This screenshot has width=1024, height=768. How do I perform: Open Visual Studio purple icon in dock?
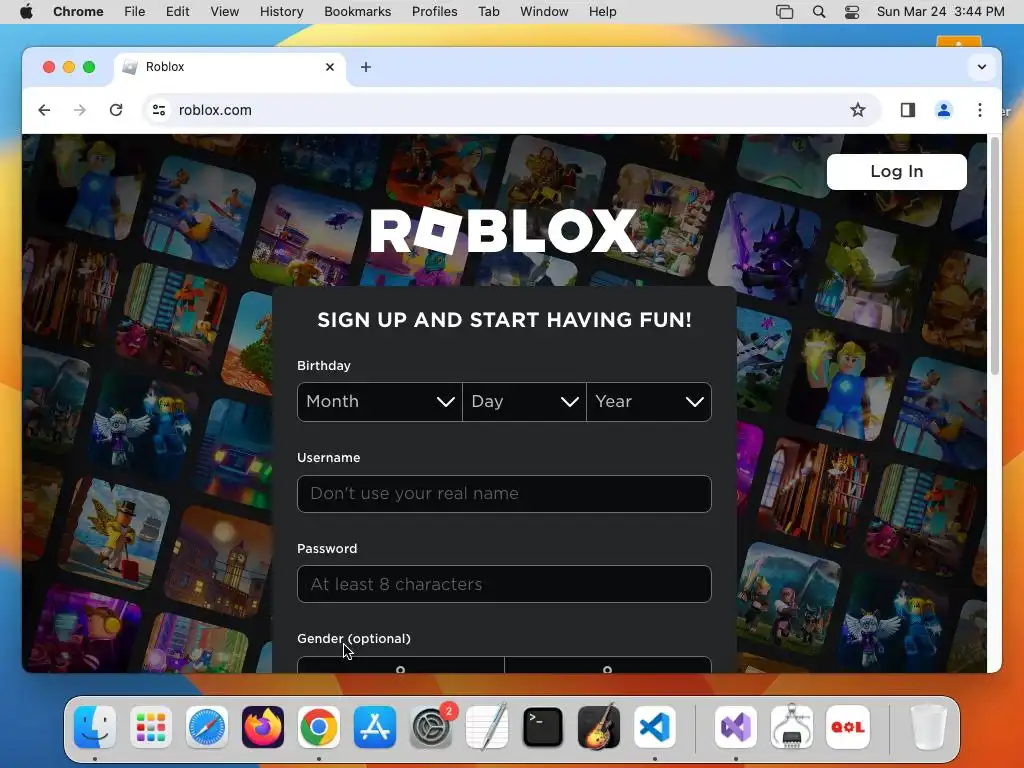pyautogui.click(x=736, y=727)
